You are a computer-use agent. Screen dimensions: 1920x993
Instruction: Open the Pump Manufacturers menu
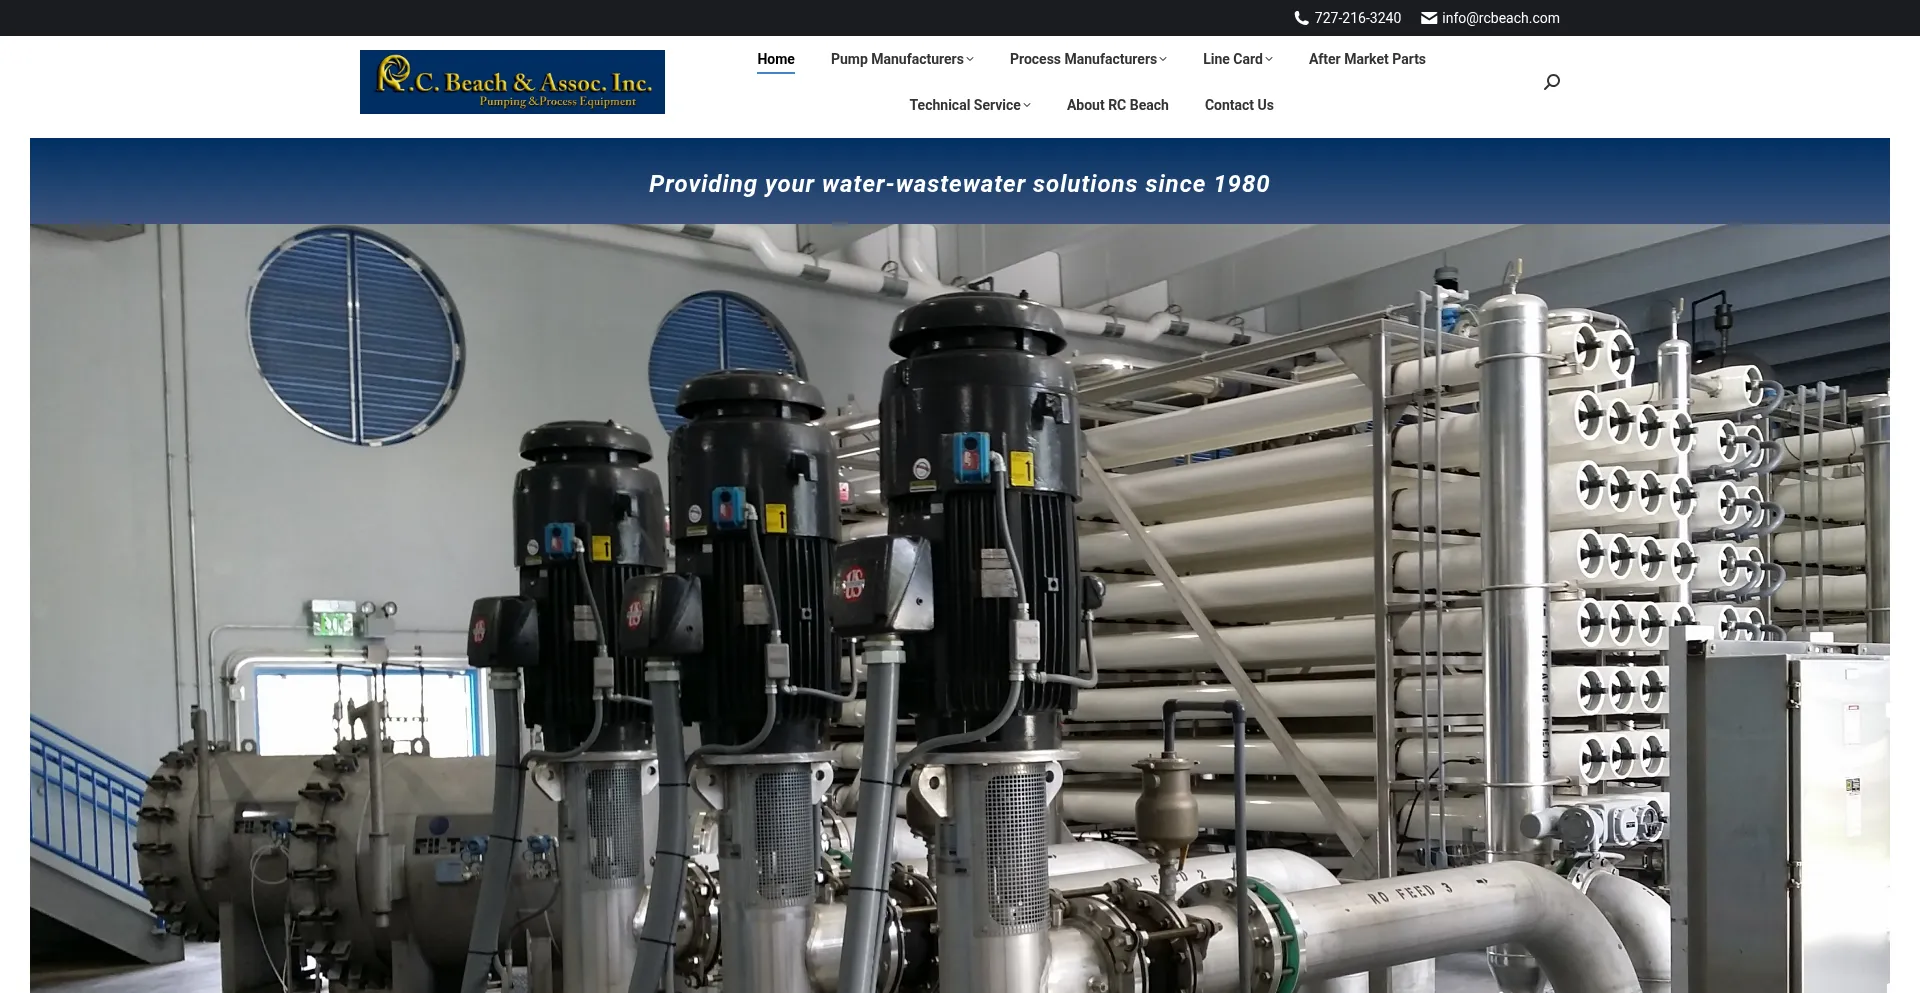click(x=896, y=59)
